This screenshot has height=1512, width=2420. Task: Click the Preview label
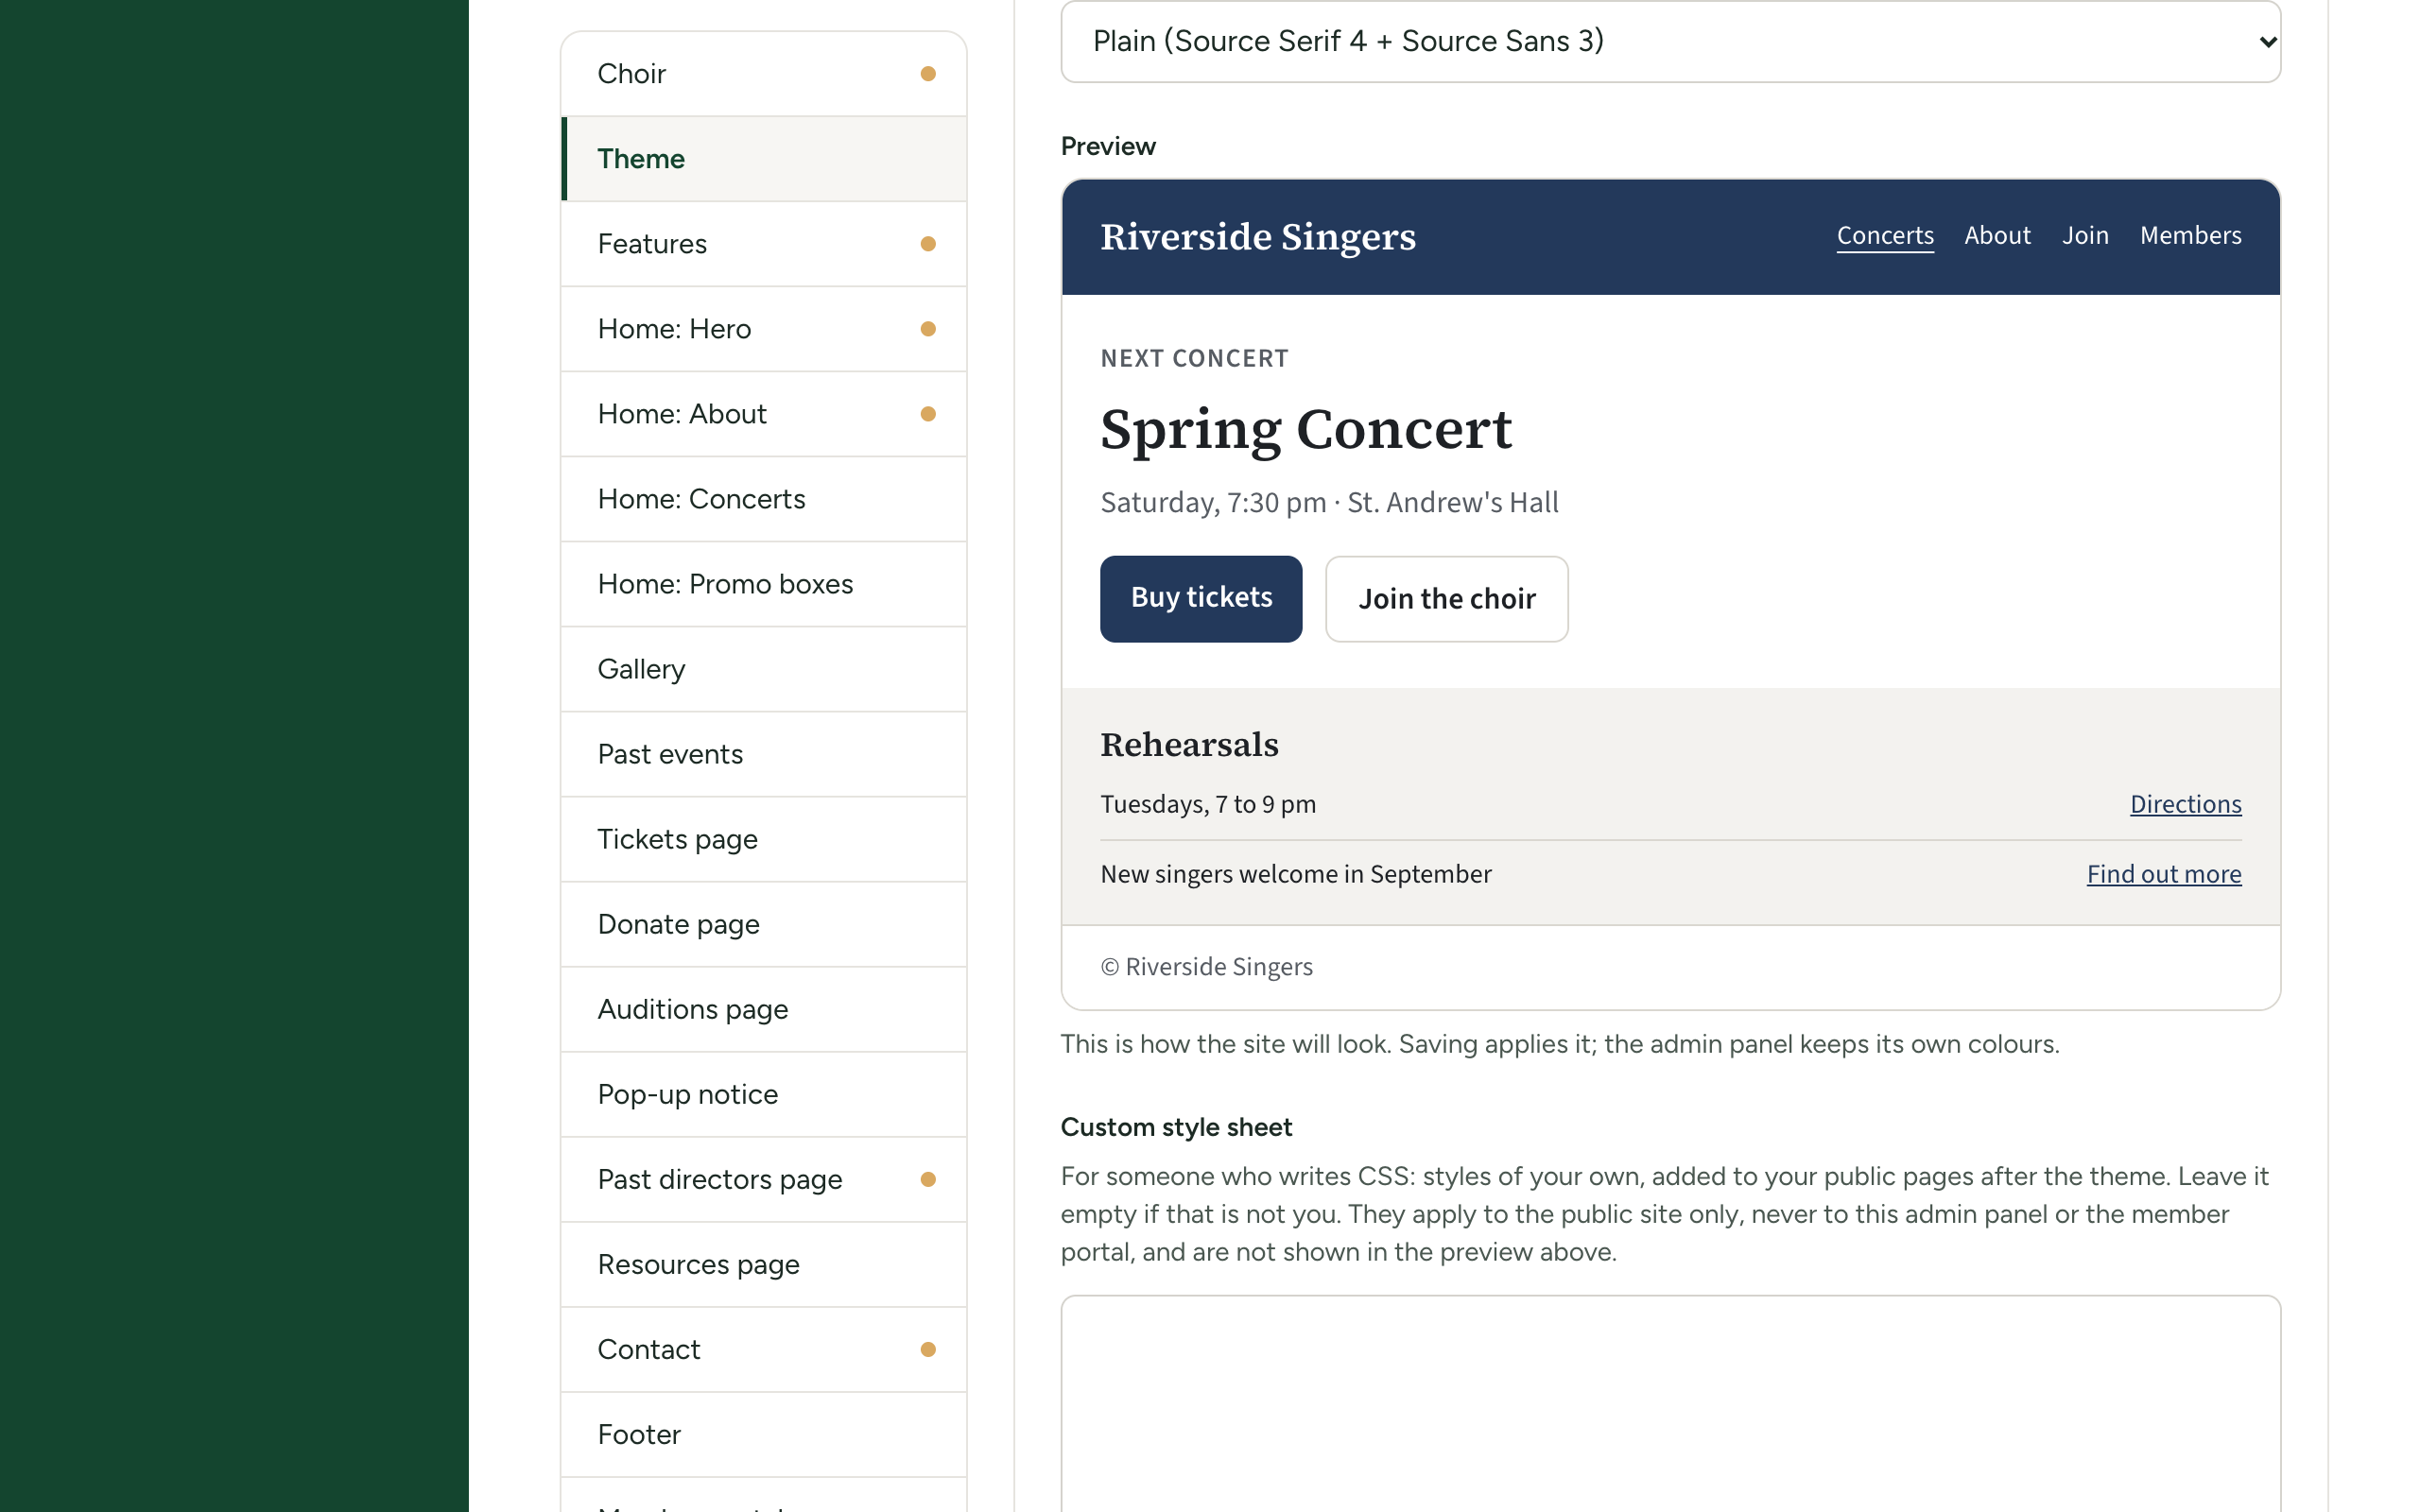pos(1108,146)
